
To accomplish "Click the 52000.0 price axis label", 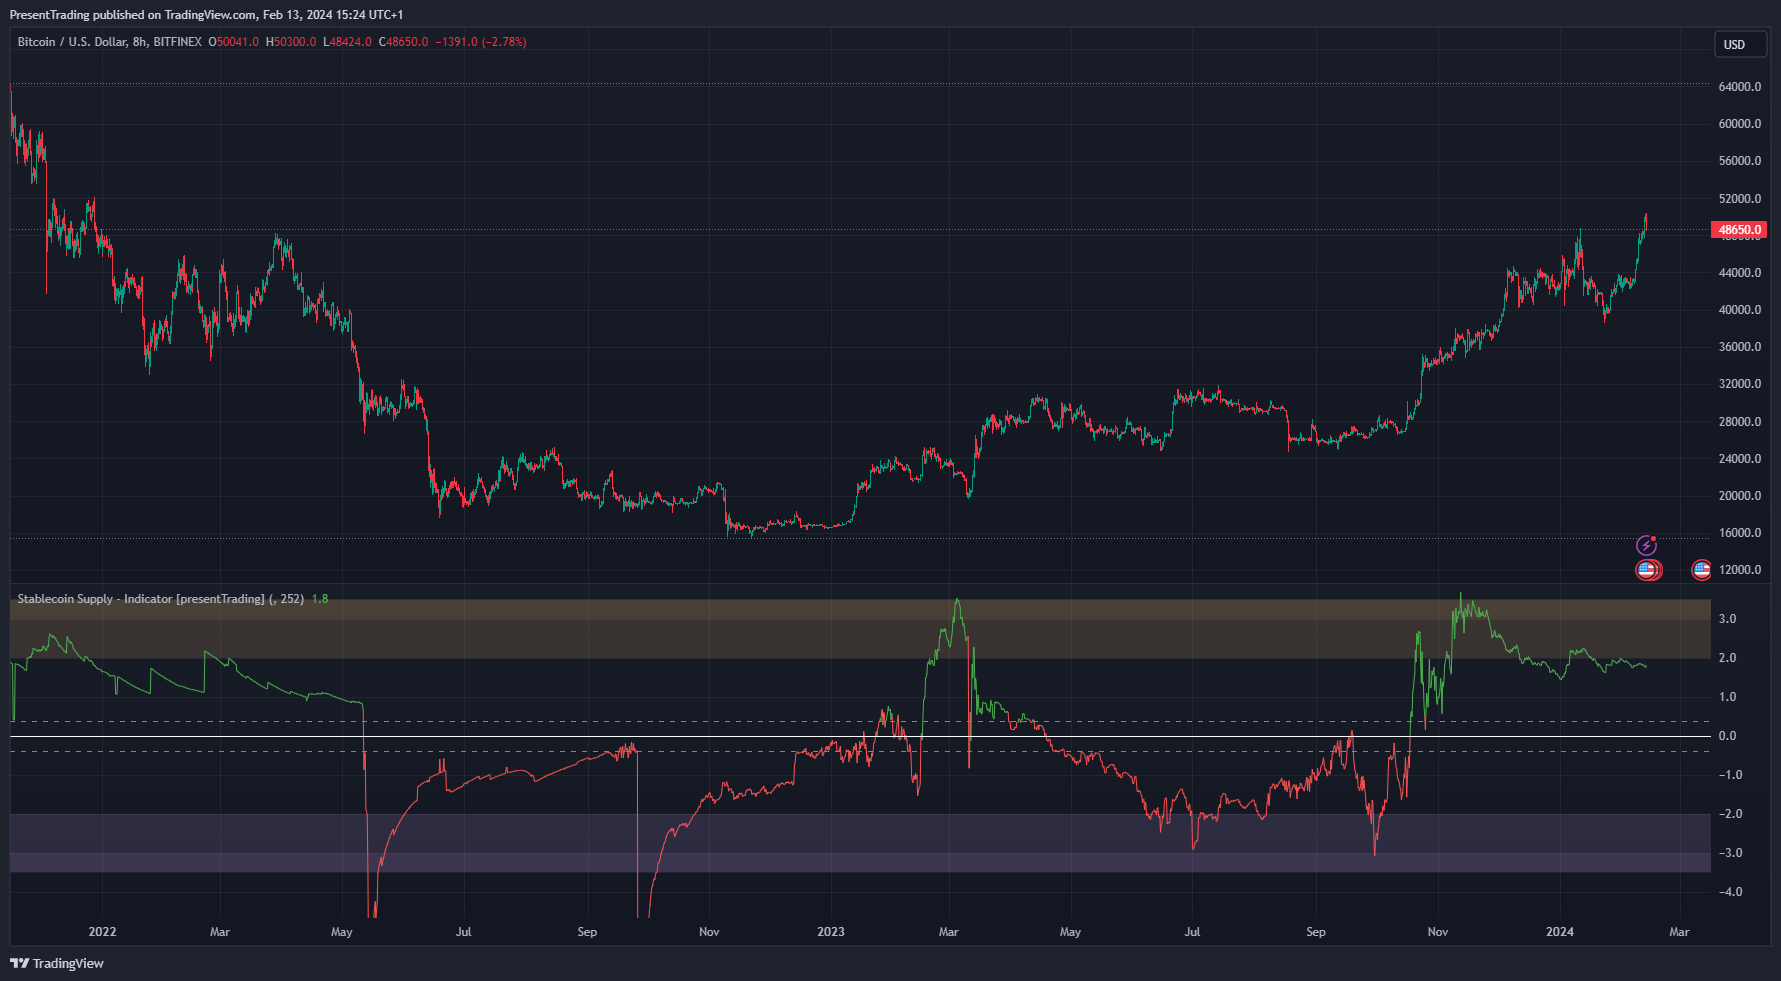I will (1740, 199).
